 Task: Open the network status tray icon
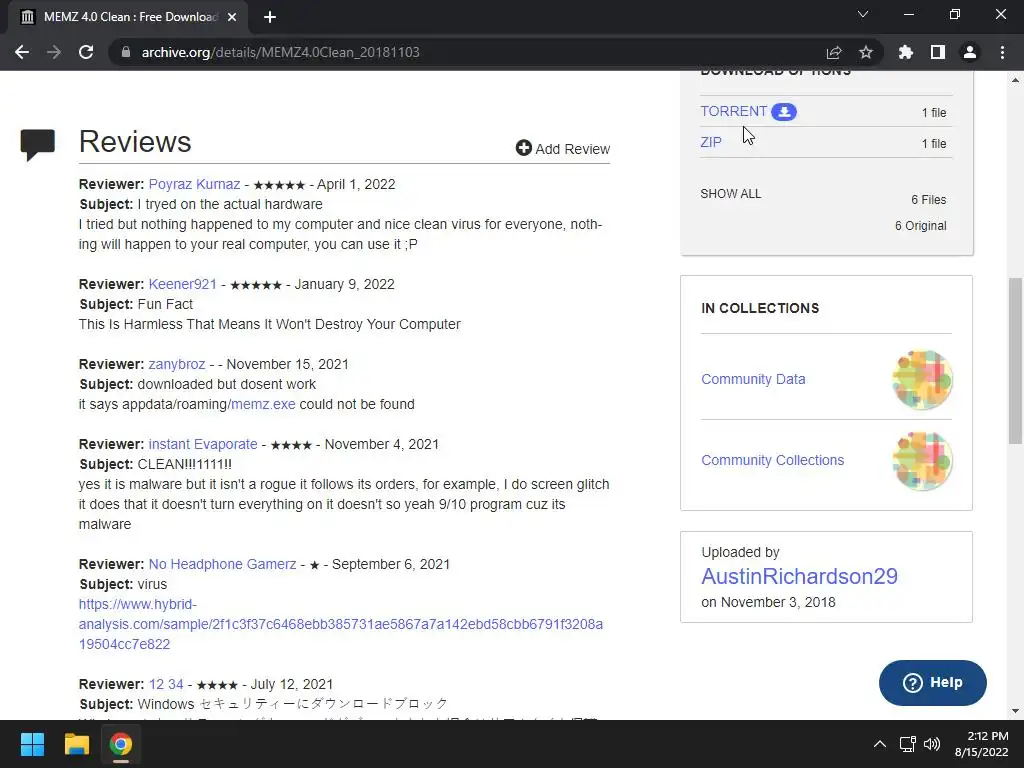pyautogui.click(x=907, y=744)
